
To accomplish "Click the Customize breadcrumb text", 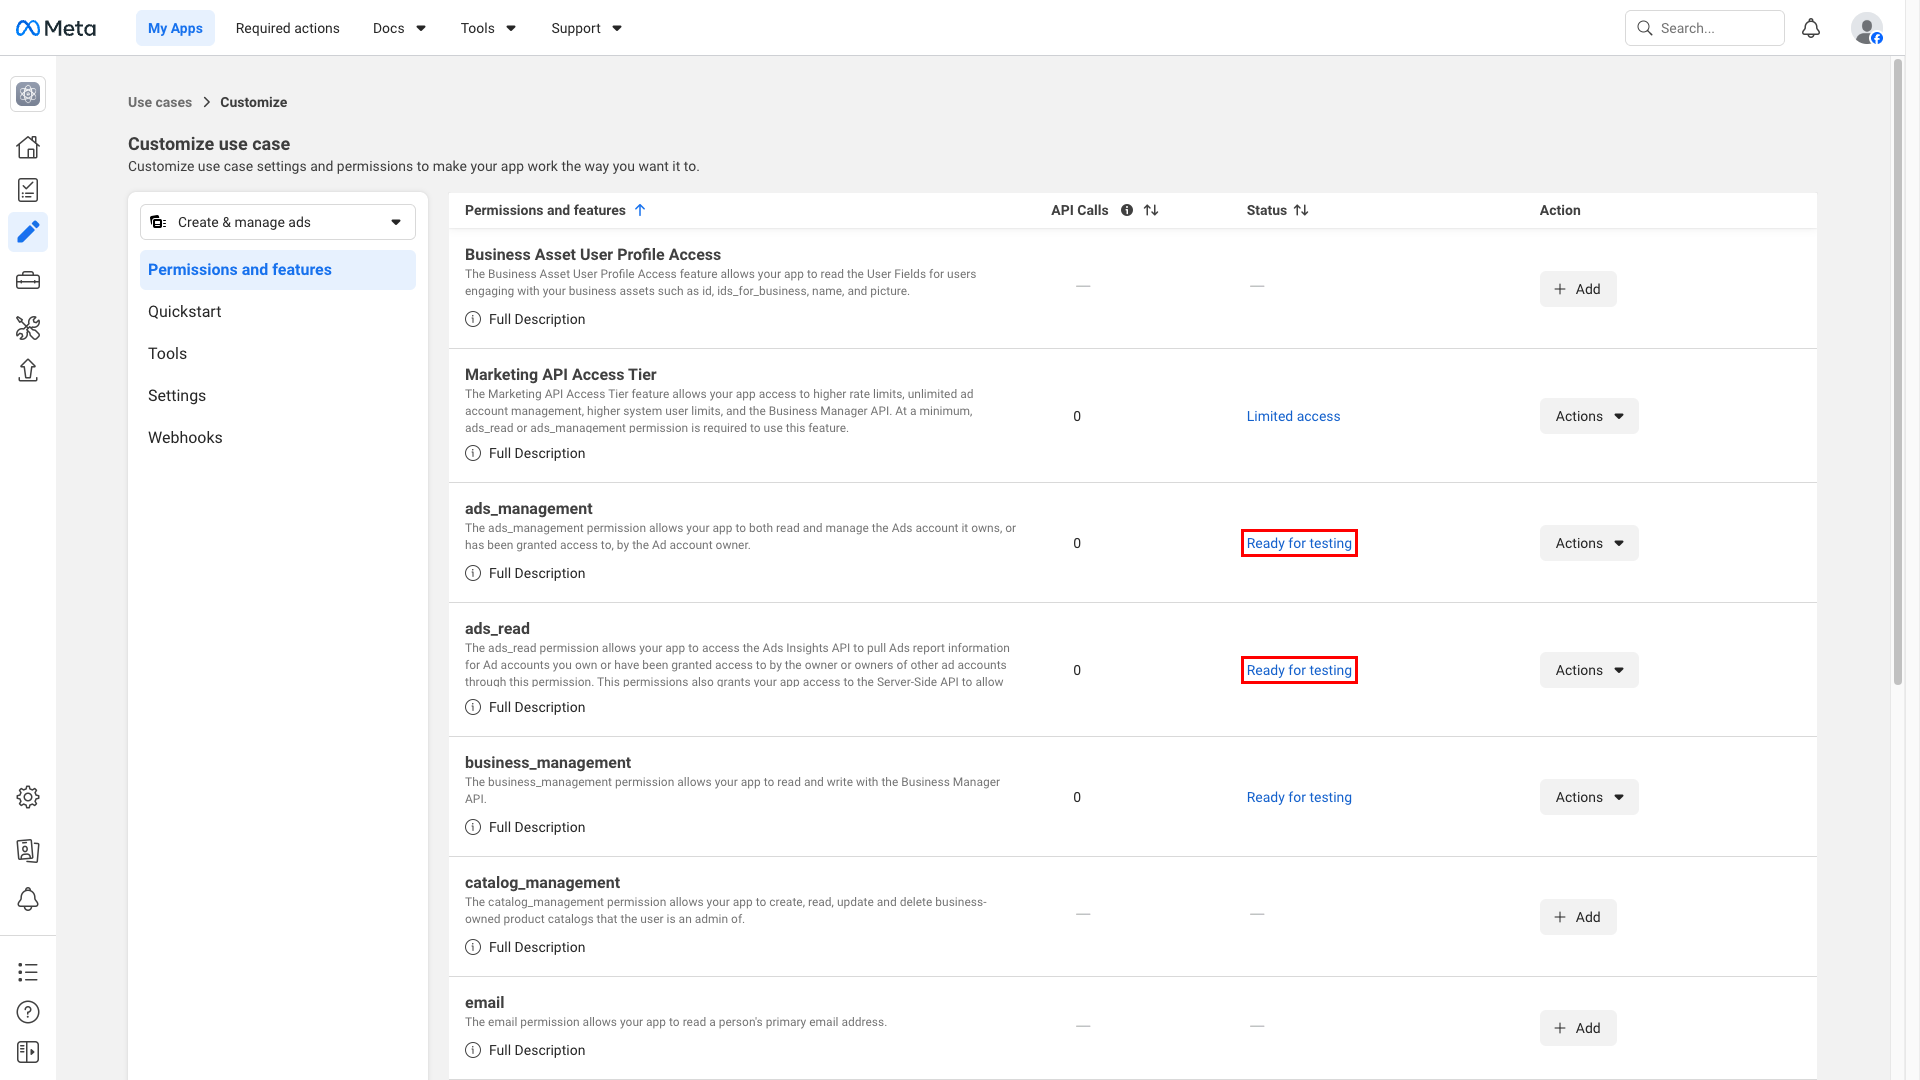I will 253,102.
